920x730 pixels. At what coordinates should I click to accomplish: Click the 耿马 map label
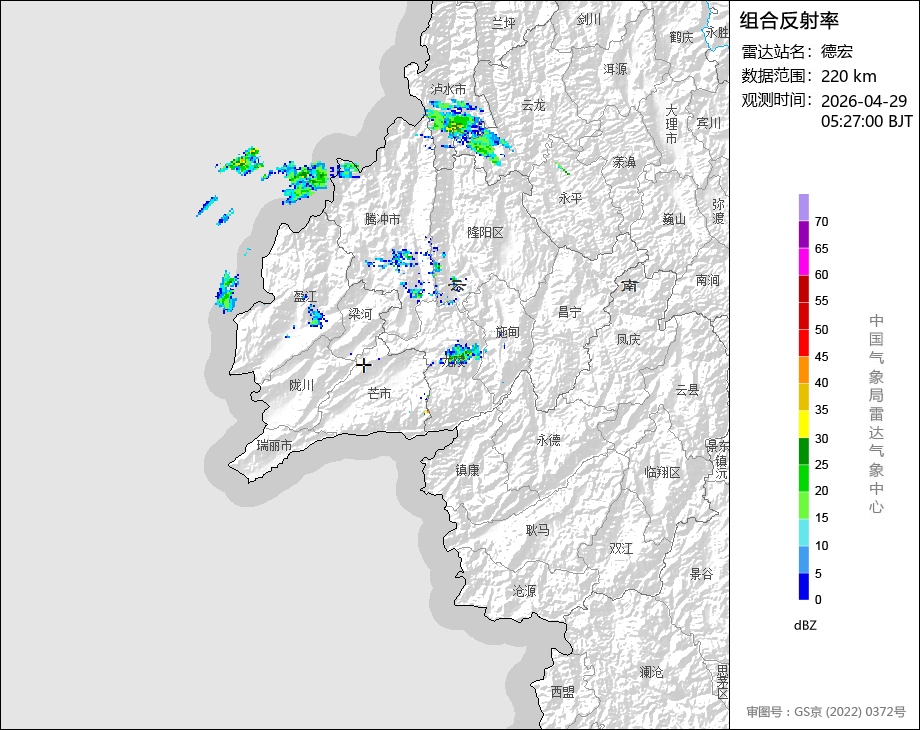click(x=537, y=530)
